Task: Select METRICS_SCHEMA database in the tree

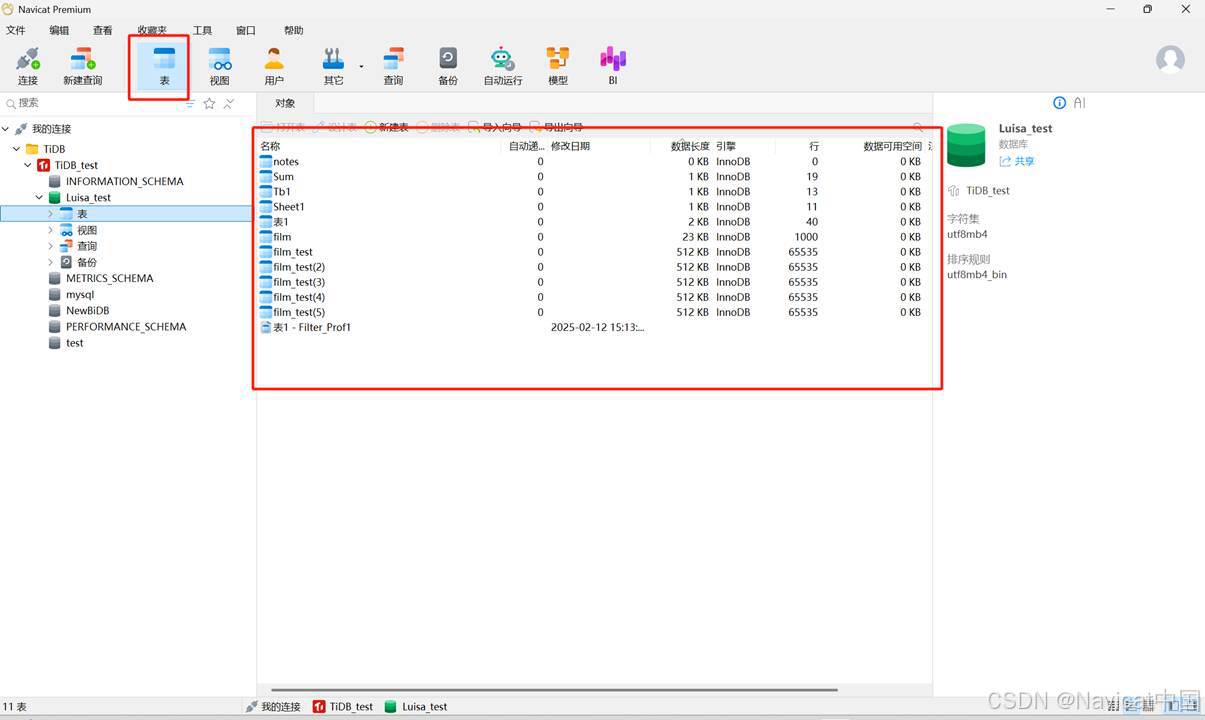Action: [x=109, y=279]
